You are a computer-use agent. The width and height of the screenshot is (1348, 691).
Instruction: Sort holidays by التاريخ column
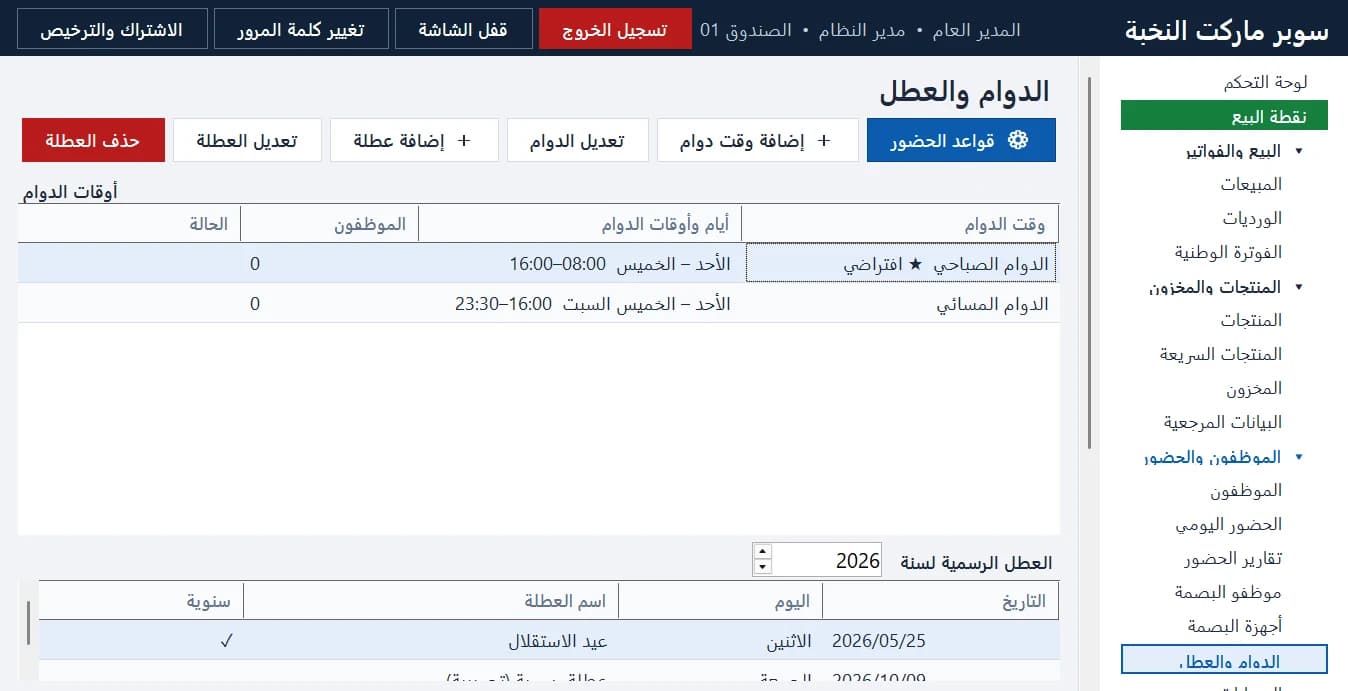point(941,601)
